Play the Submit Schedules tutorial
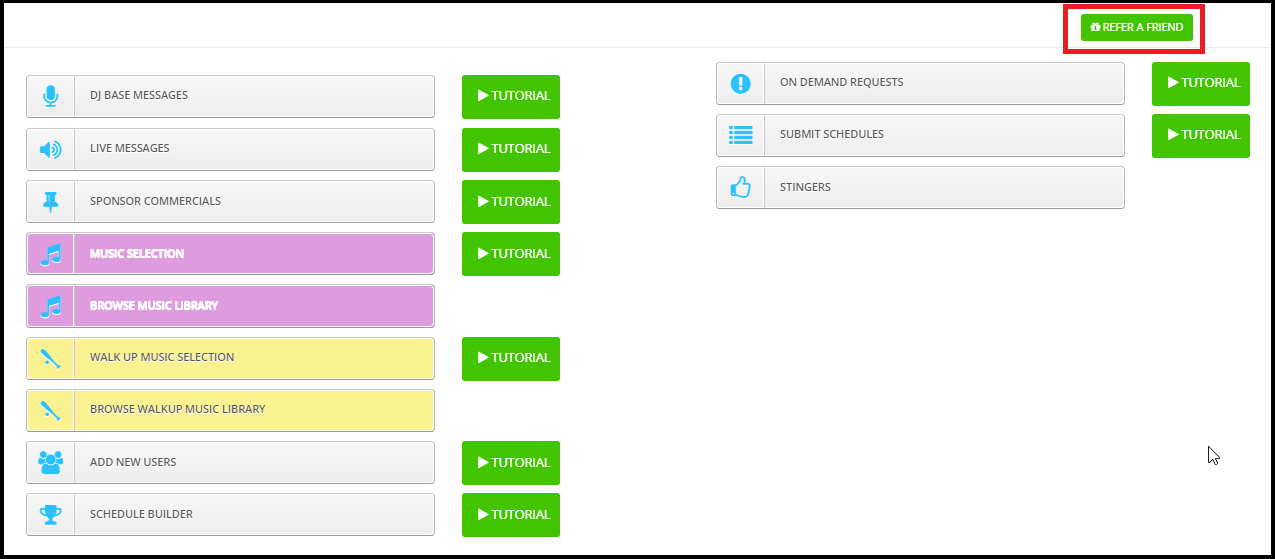The height and width of the screenshot is (559, 1275). (1201, 135)
